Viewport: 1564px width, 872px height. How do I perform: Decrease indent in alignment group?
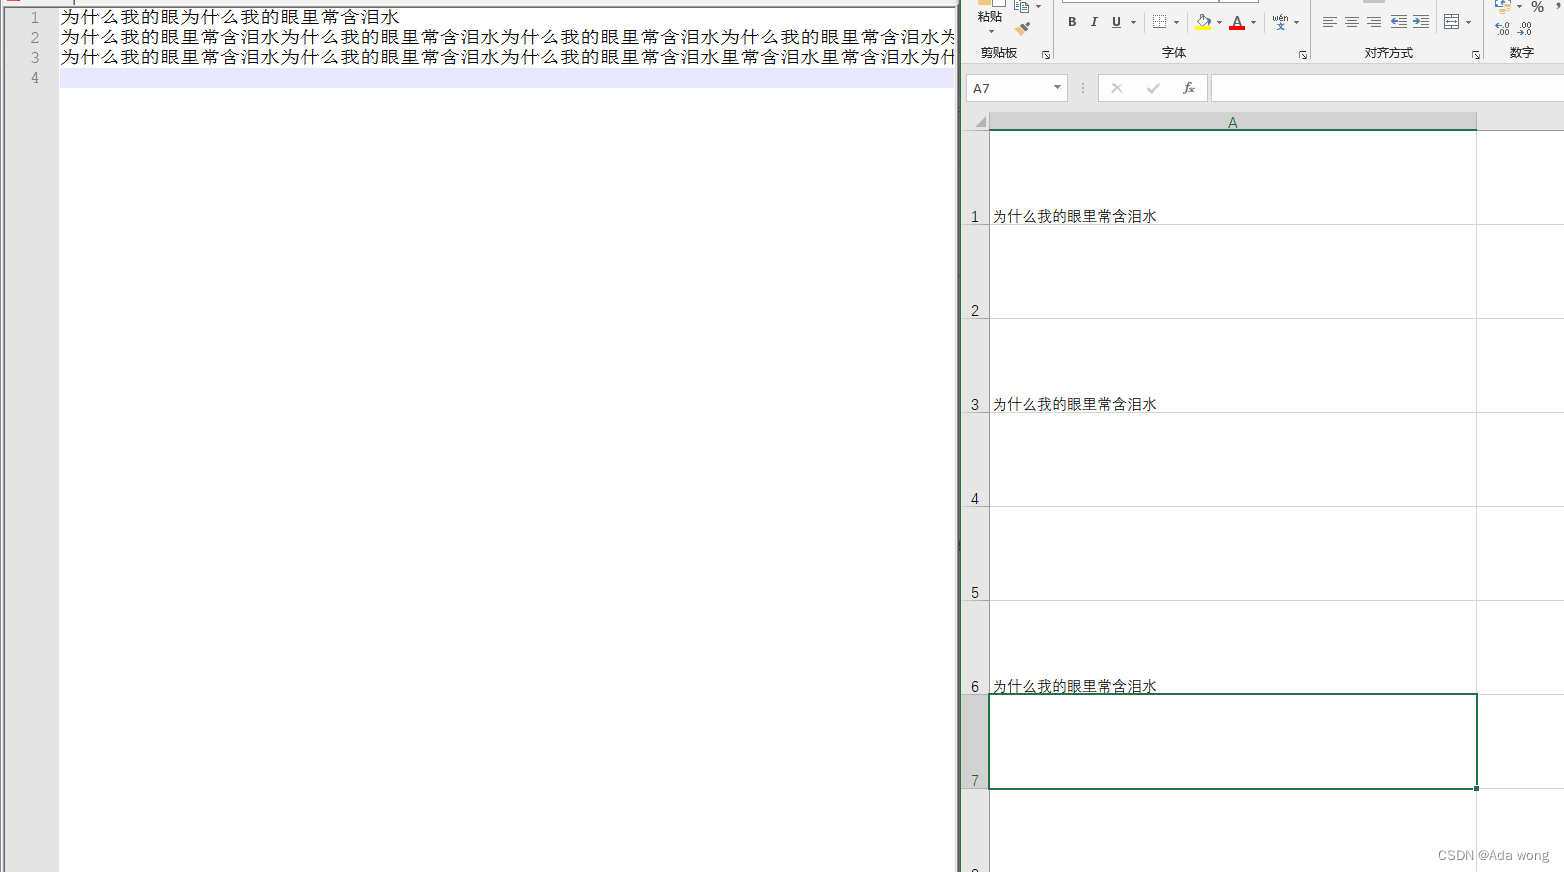pyautogui.click(x=1398, y=22)
